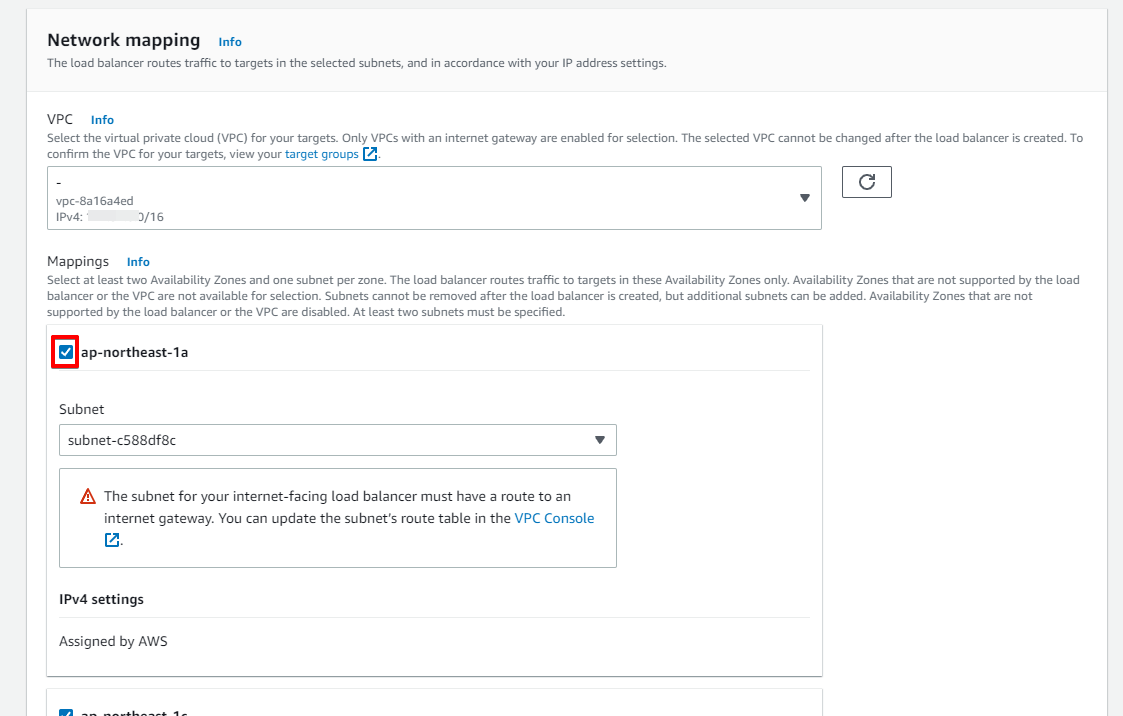
Task: Click the Assigned by AWS text
Action: coord(113,641)
